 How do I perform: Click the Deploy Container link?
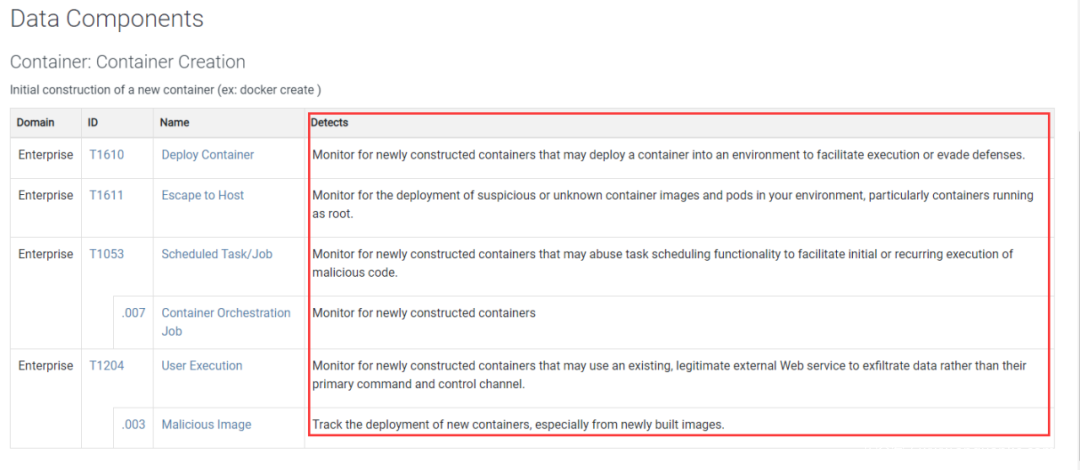[207, 155]
